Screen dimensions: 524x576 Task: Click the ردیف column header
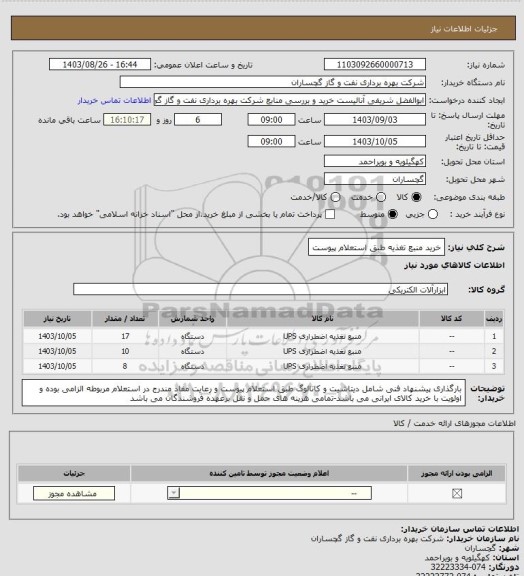pos(494,318)
